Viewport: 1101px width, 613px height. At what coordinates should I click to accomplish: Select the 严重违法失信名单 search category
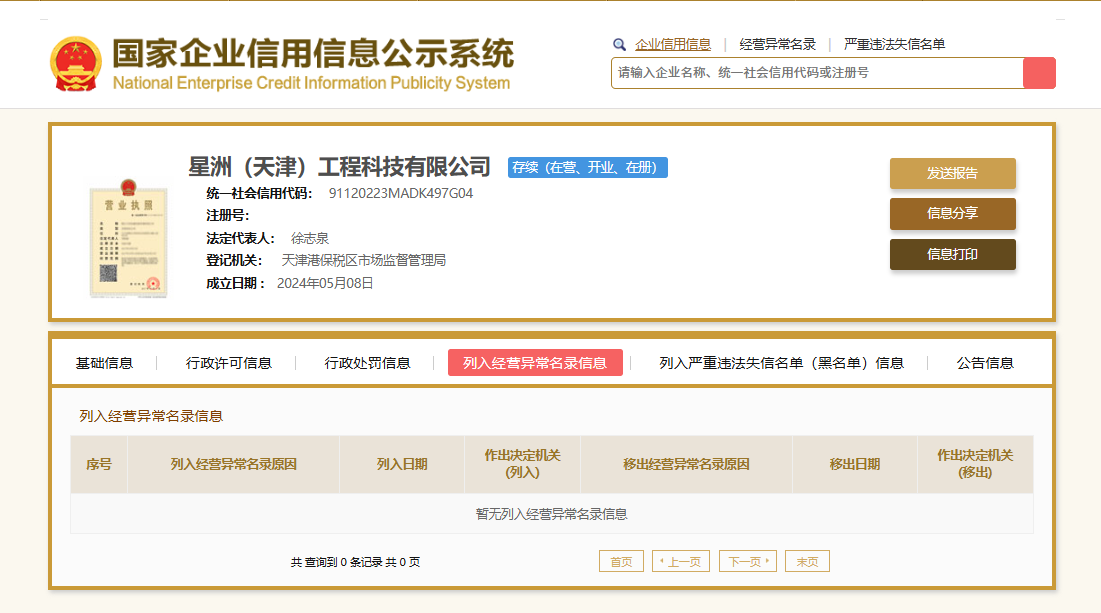coord(895,44)
